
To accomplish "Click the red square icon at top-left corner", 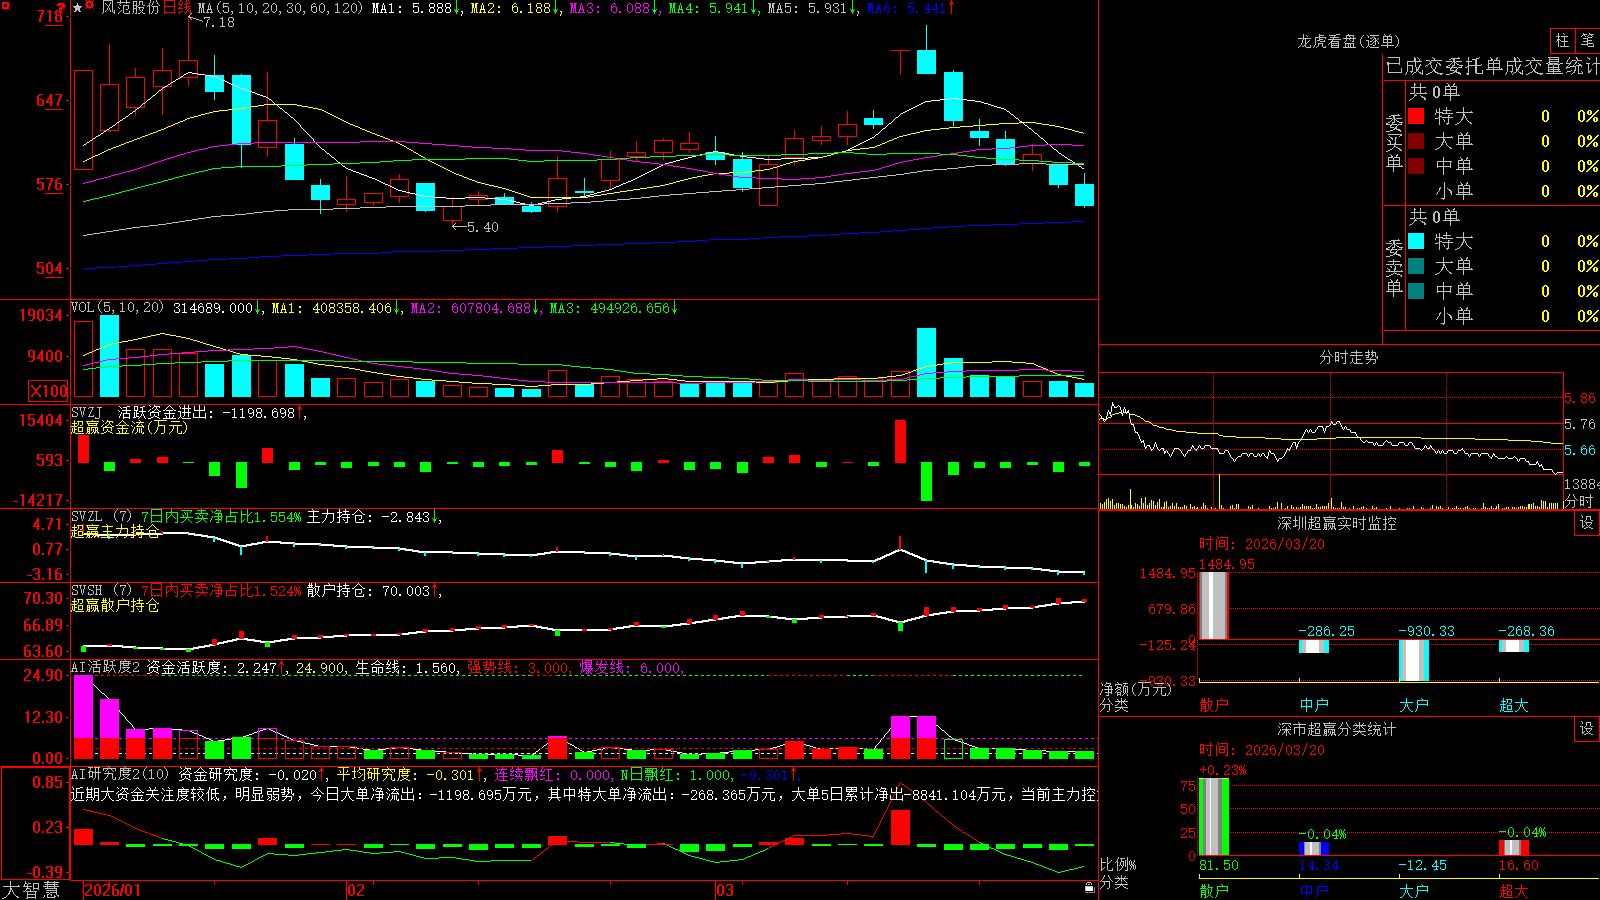I will click(x=5, y=6).
